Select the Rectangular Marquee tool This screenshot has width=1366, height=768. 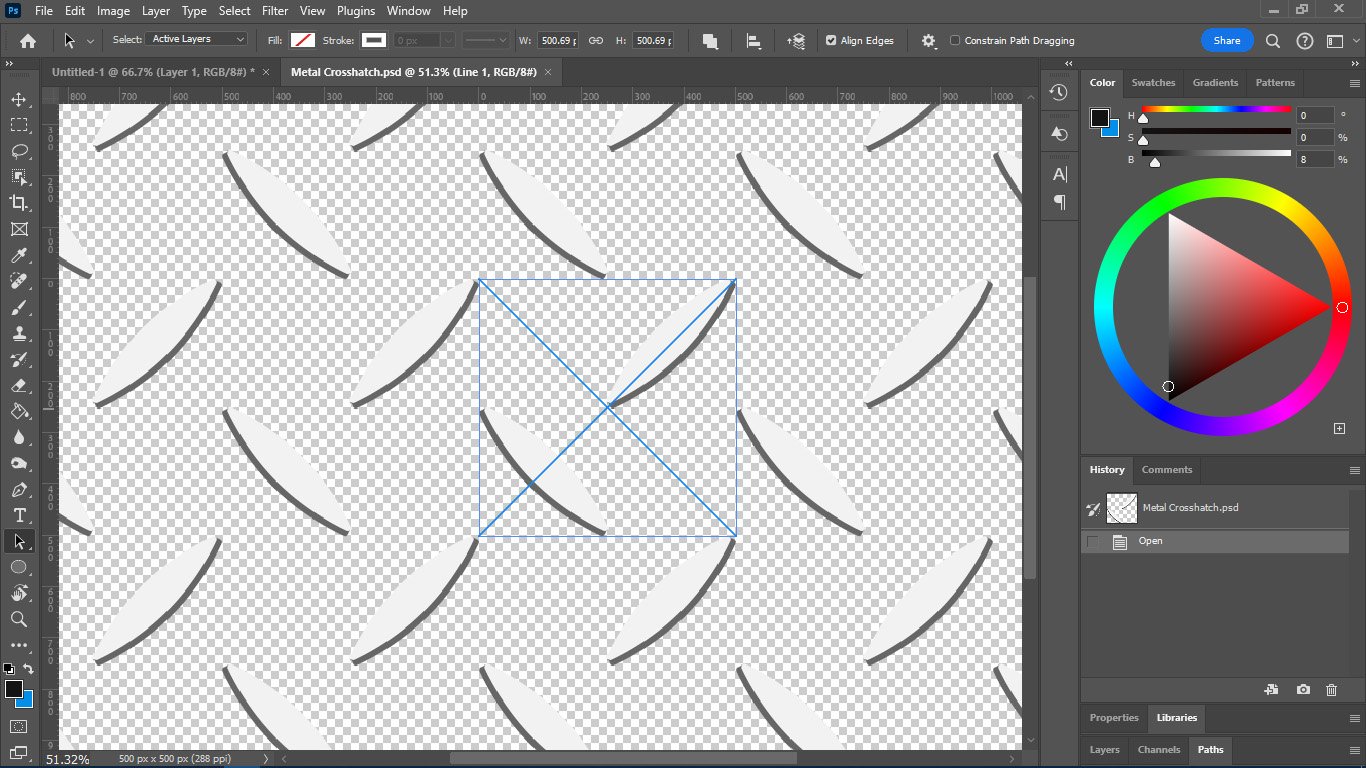(18, 126)
